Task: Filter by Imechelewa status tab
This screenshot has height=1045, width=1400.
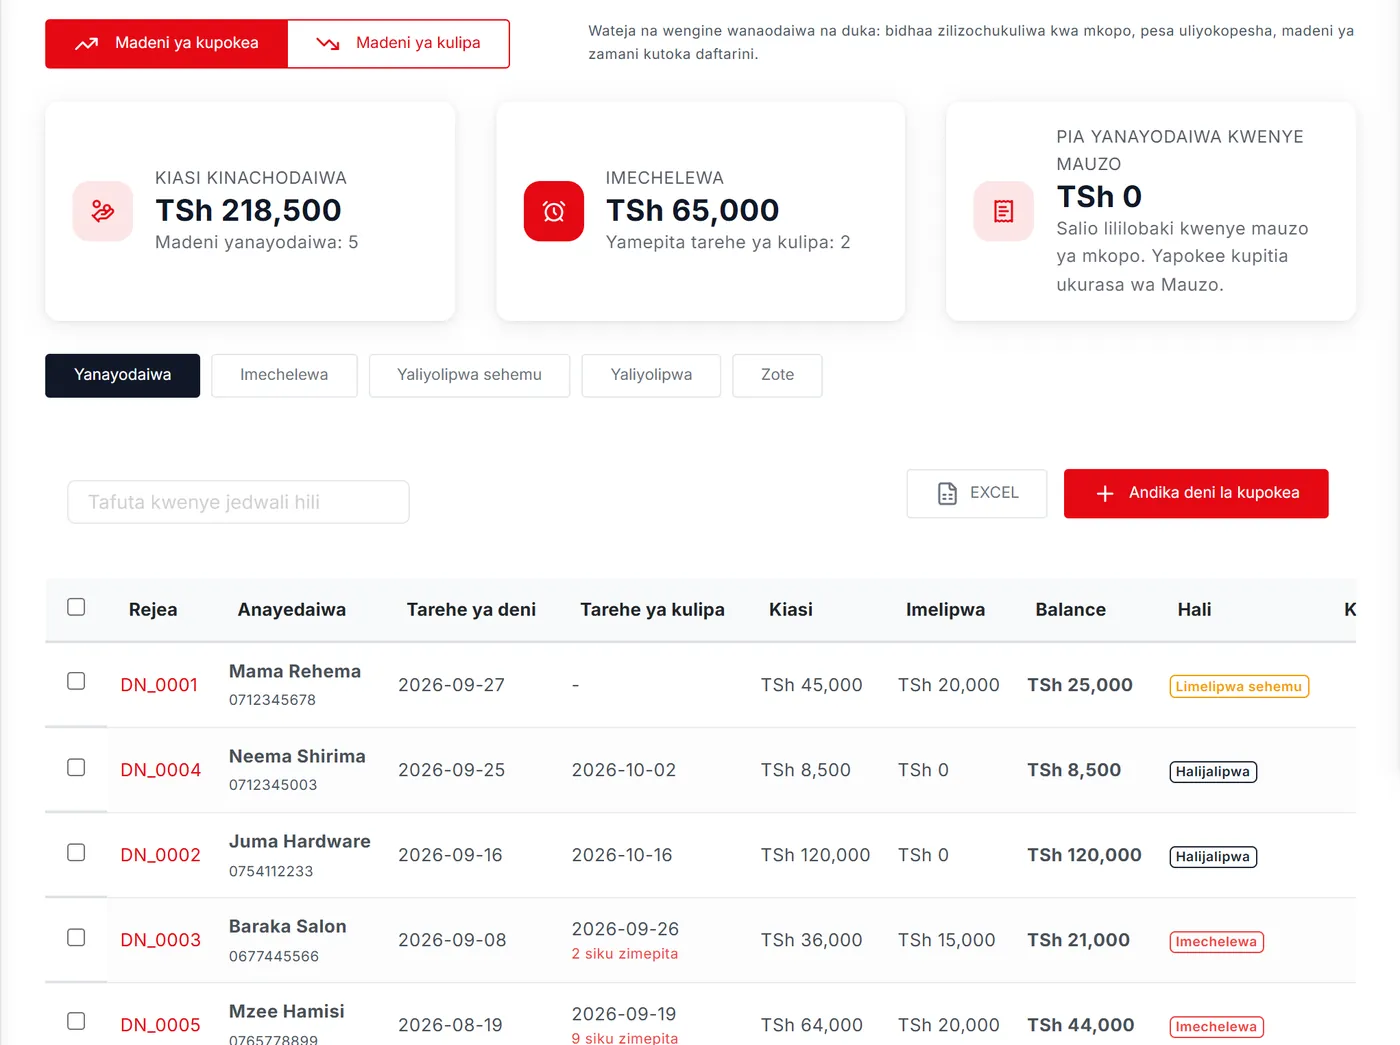Action: tap(284, 375)
